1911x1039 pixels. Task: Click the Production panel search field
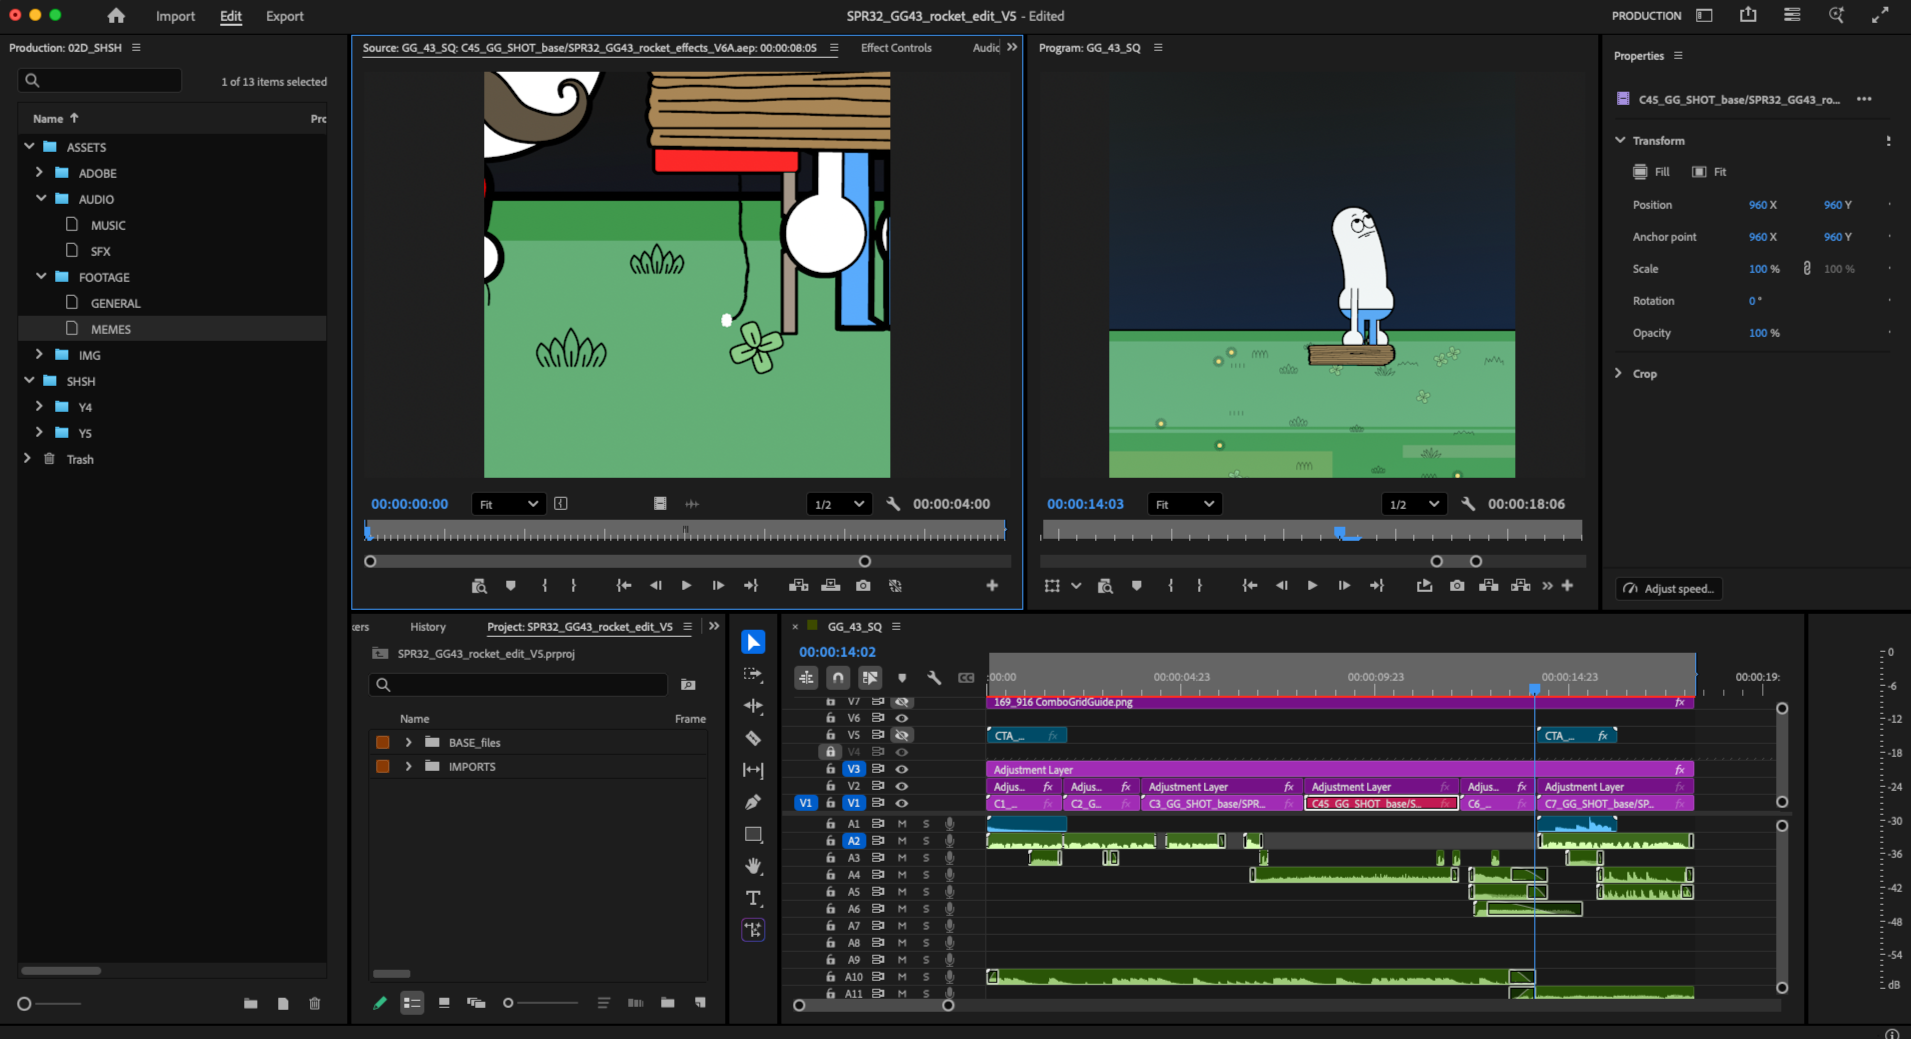point(100,80)
